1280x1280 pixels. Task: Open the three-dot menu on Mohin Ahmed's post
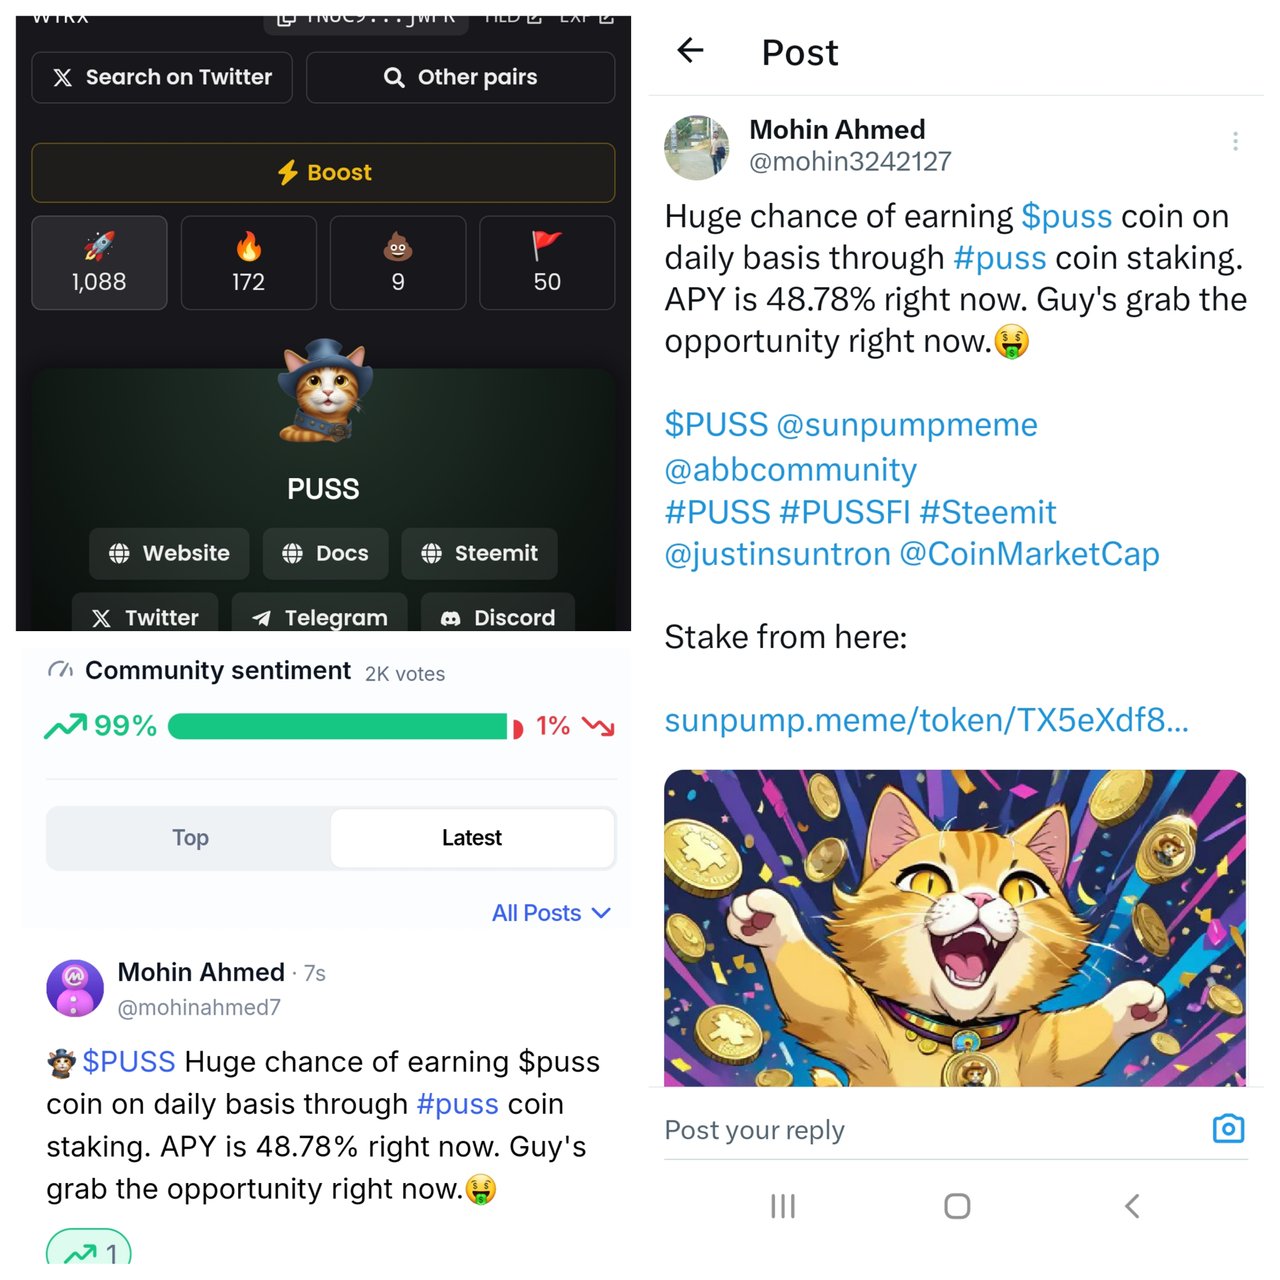point(1235,141)
